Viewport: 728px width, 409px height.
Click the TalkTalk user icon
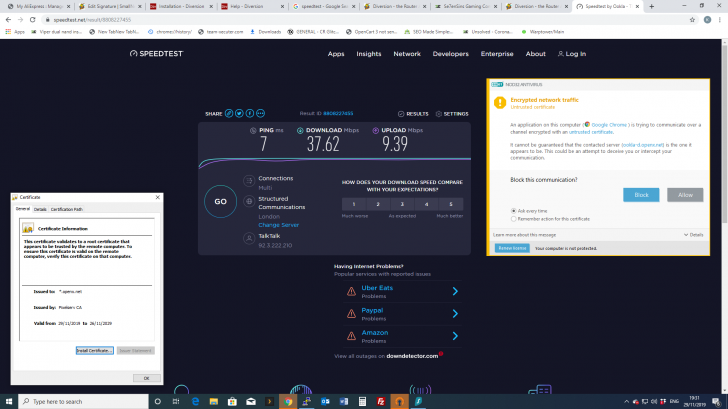249,238
